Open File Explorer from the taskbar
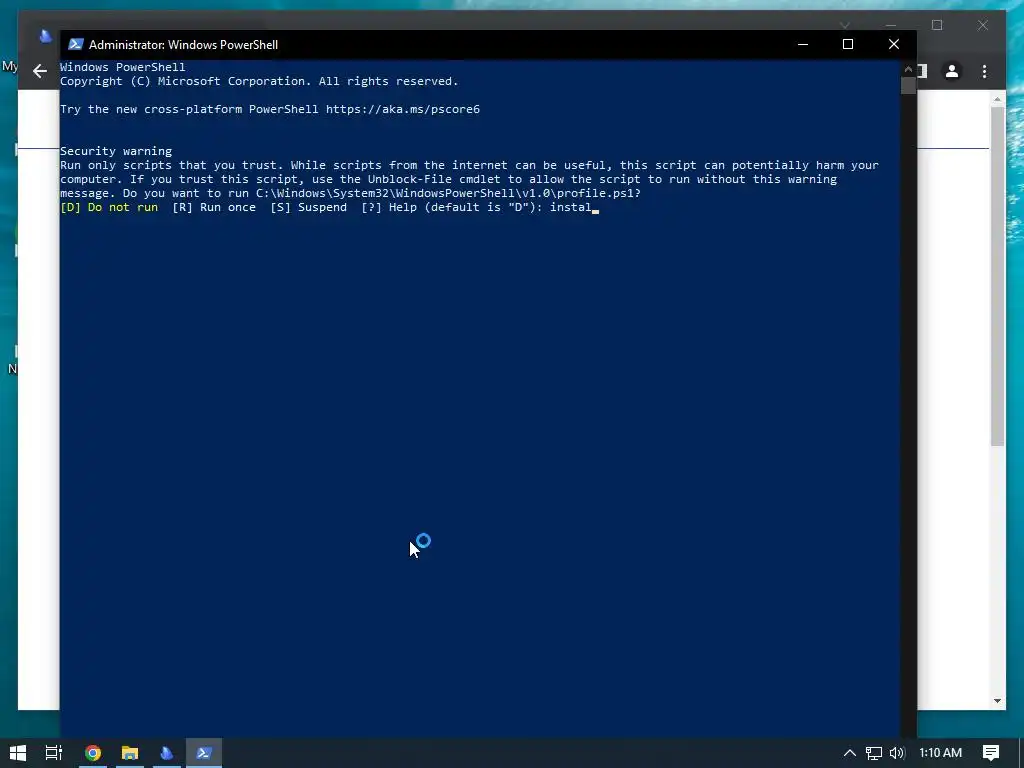1024x768 pixels. coord(130,753)
